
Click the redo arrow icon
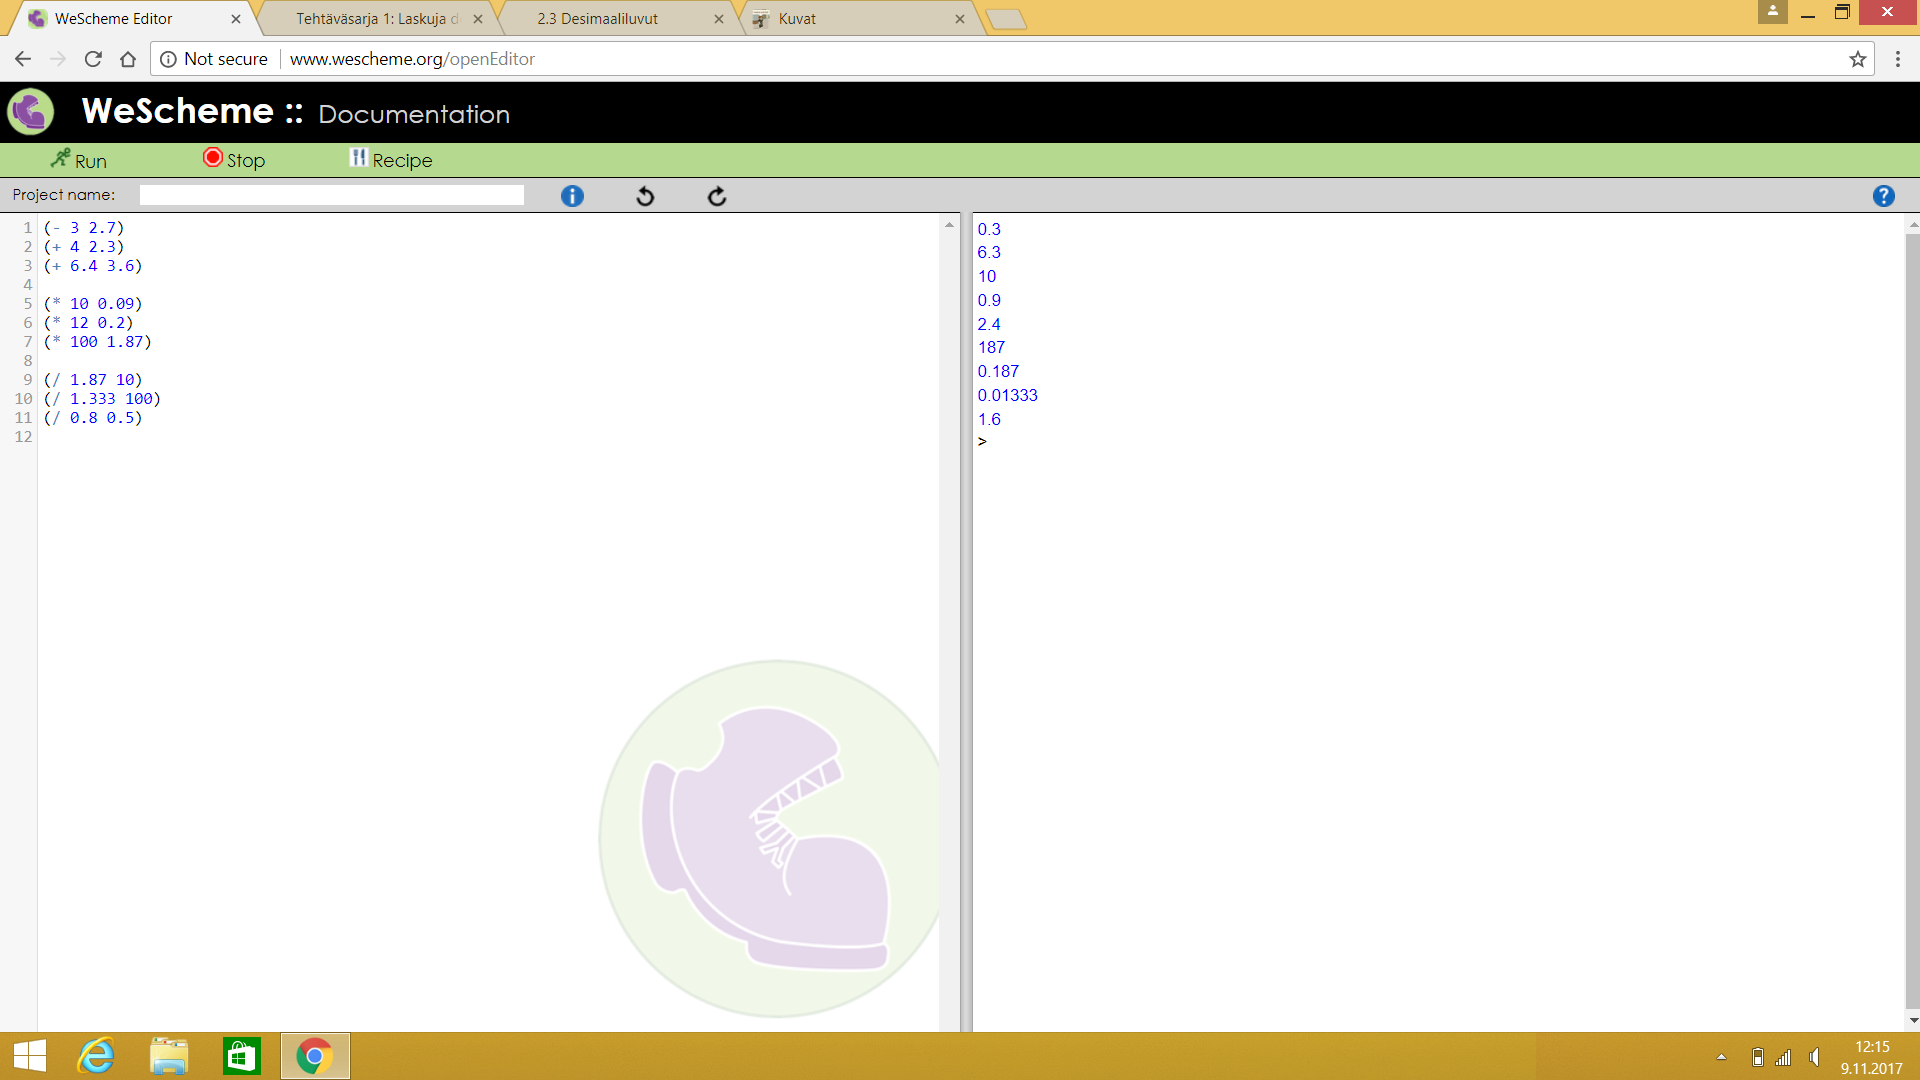(717, 196)
